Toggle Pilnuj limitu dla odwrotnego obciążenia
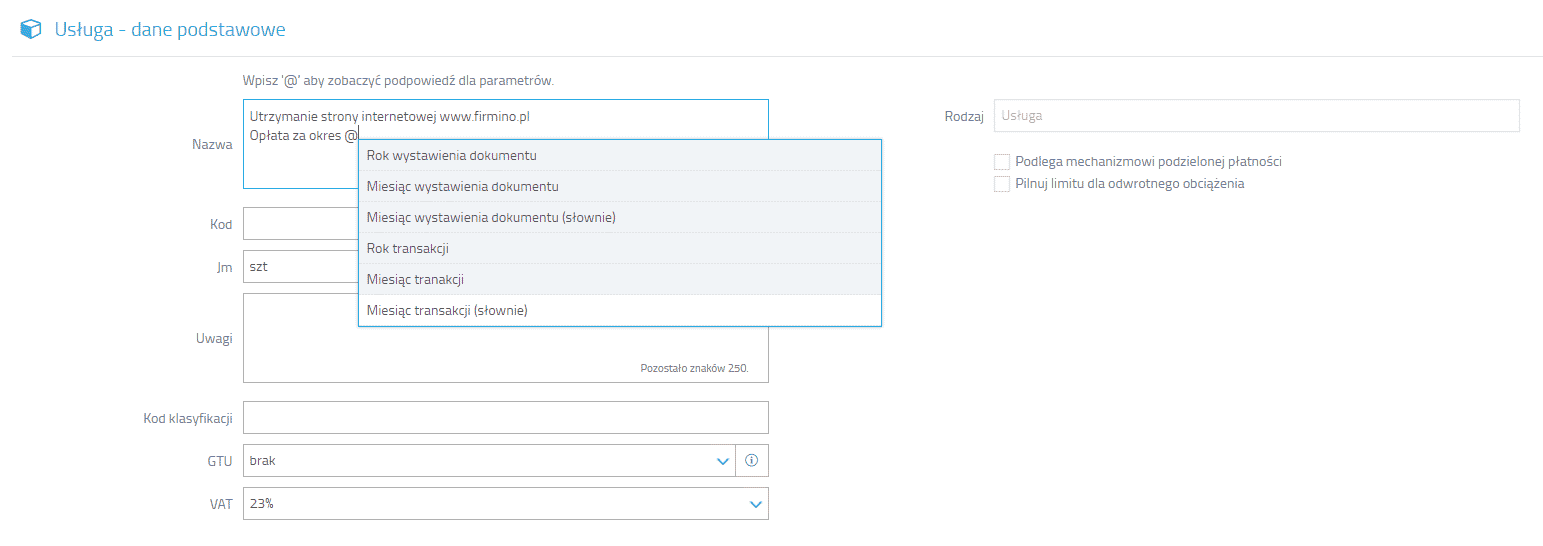Screen dimensions: 1543x546 pyautogui.click(x=1002, y=184)
